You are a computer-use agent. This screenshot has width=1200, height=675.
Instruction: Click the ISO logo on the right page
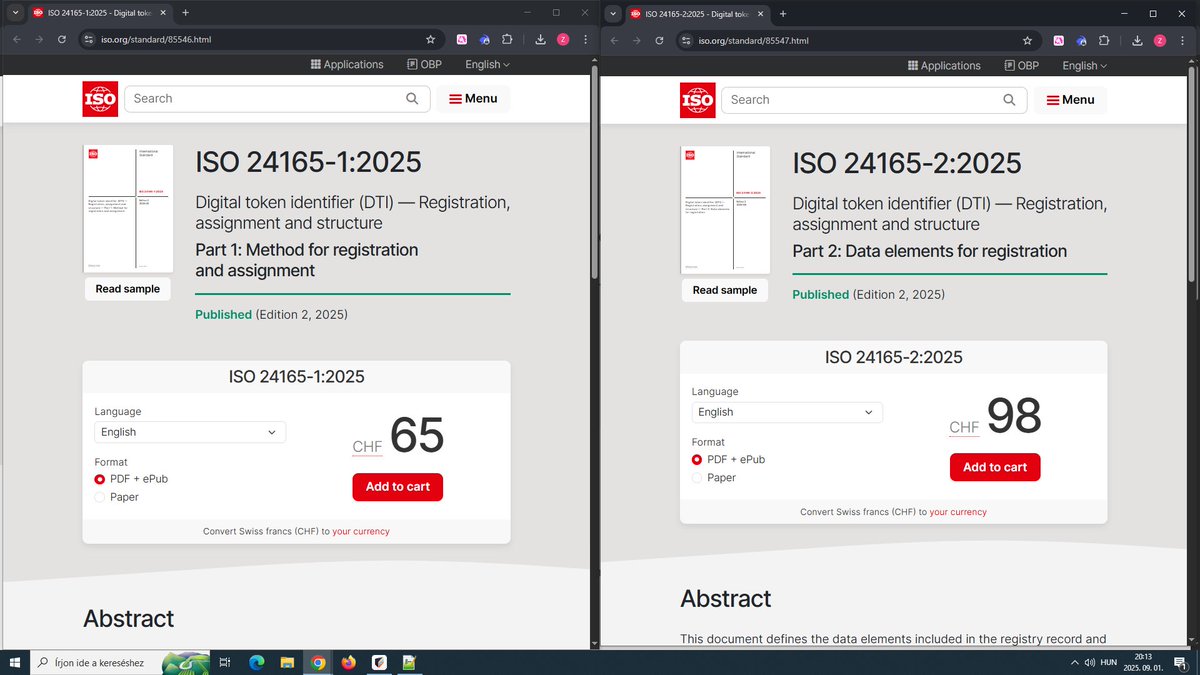697,100
